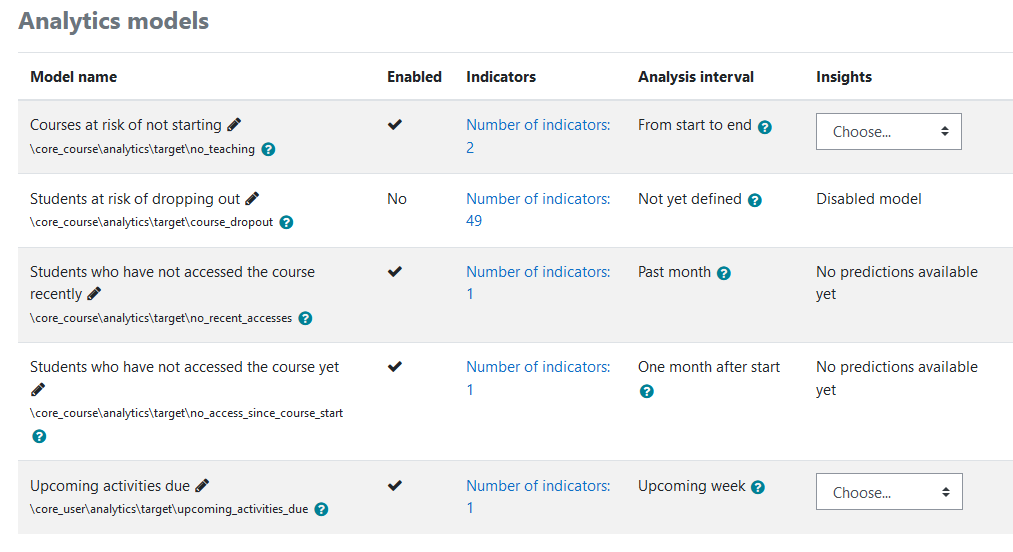
Task: Click enabled checkmark for 'Upcoming activities due'
Action: pyautogui.click(x=395, y=485)
